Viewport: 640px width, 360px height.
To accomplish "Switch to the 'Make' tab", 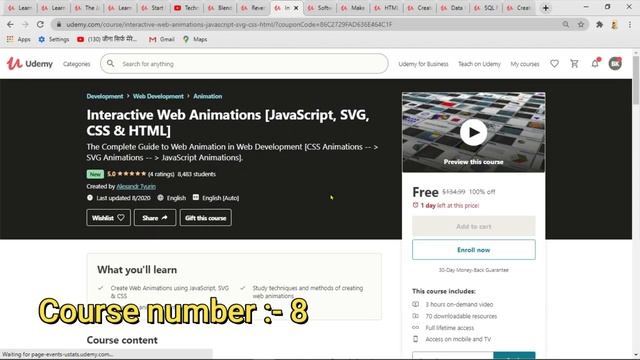I will pos(352,8).
